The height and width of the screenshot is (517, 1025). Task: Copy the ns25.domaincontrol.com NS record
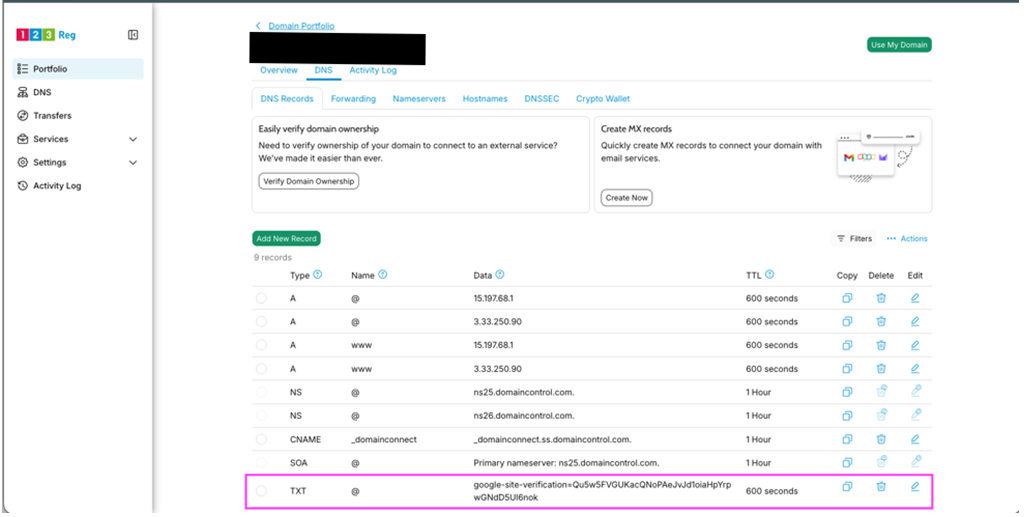coord(847,392)
